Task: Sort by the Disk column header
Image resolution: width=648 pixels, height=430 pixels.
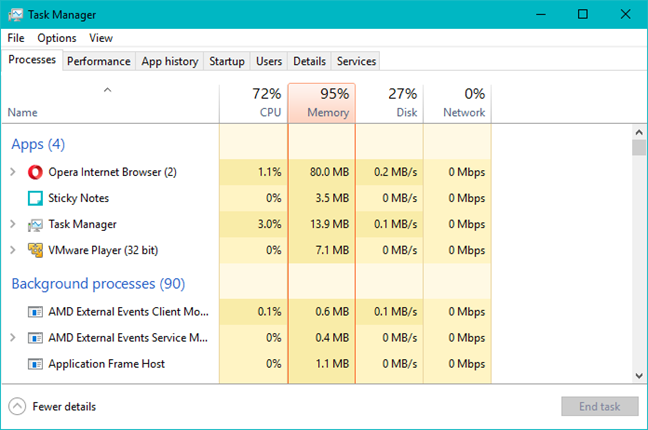Action: (x=389, y=103)
